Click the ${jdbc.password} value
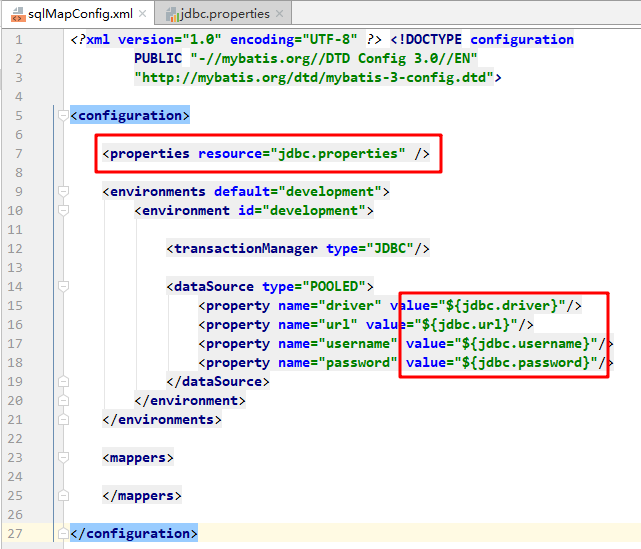 click(526, 363)
